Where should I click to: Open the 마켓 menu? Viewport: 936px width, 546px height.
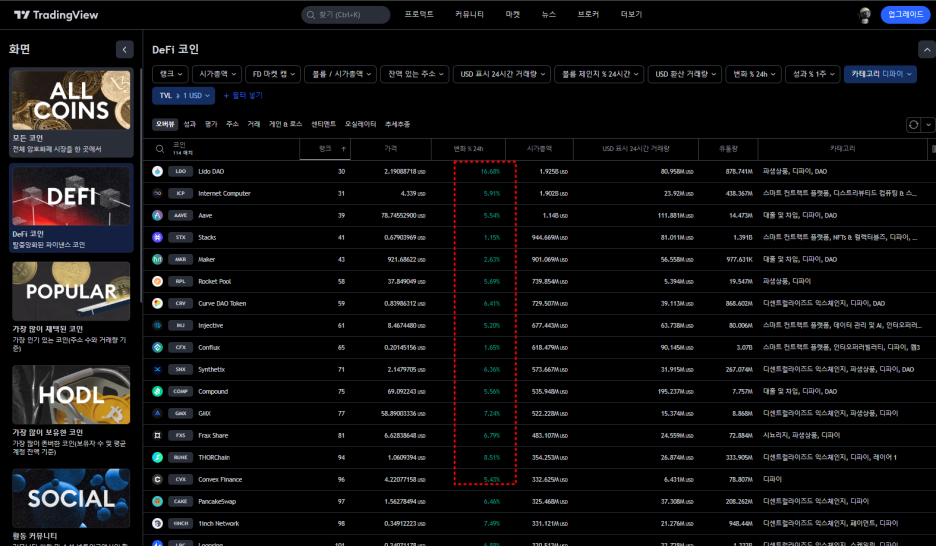point(513,14)
